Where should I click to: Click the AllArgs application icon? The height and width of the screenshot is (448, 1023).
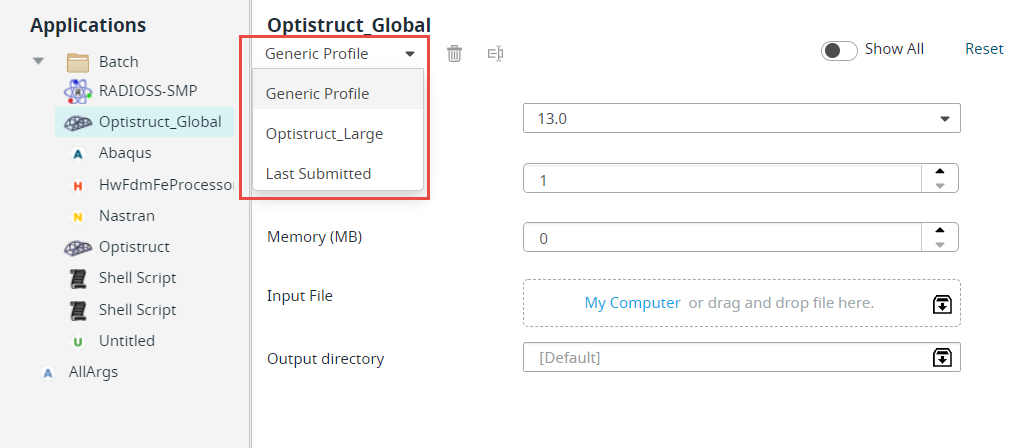click(x=47, y=373)
